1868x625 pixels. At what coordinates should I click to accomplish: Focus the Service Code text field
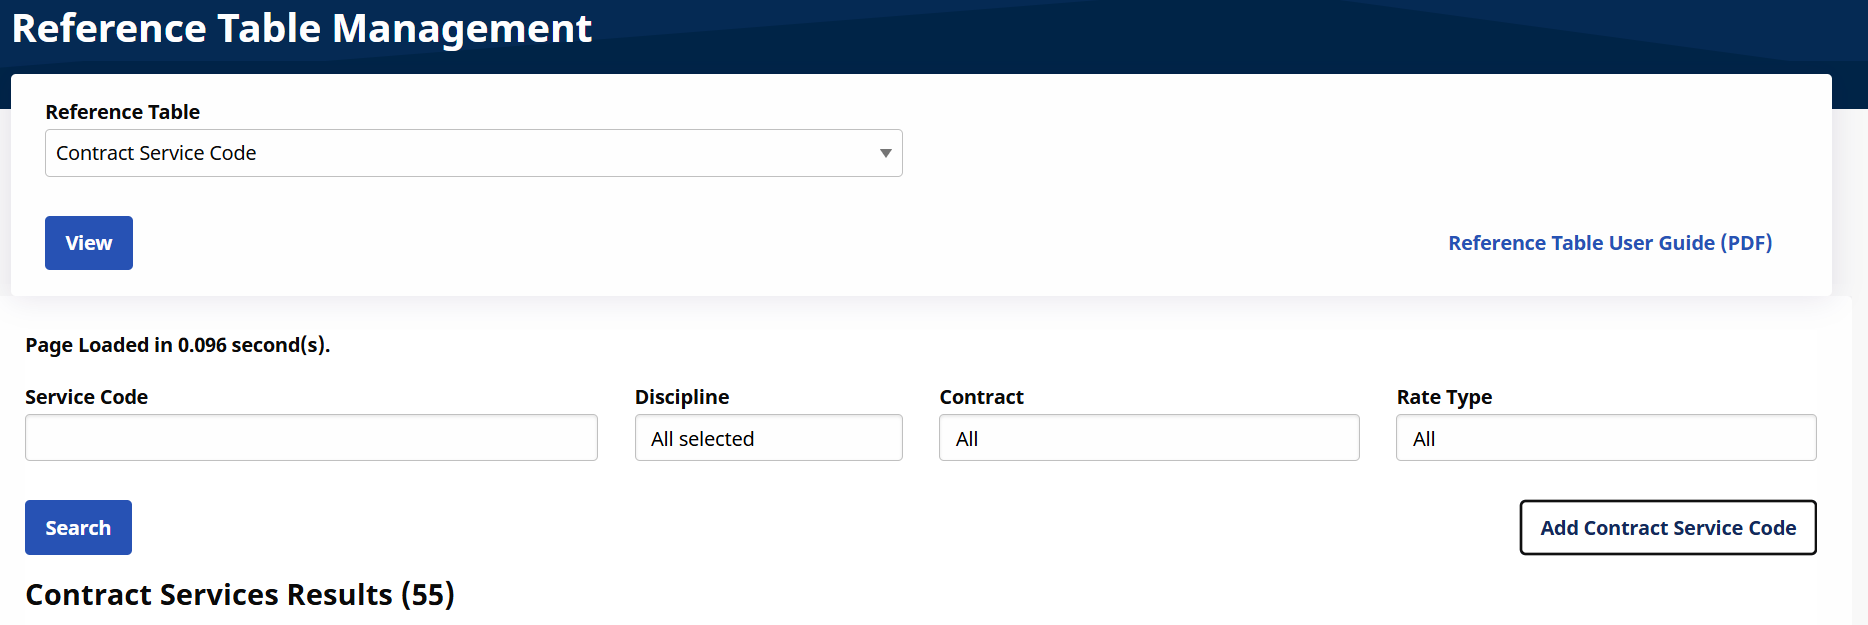311,438
